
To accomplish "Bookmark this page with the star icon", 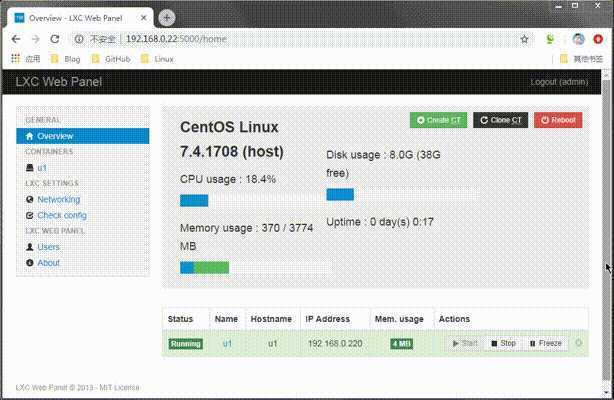I will pos(524,39).
